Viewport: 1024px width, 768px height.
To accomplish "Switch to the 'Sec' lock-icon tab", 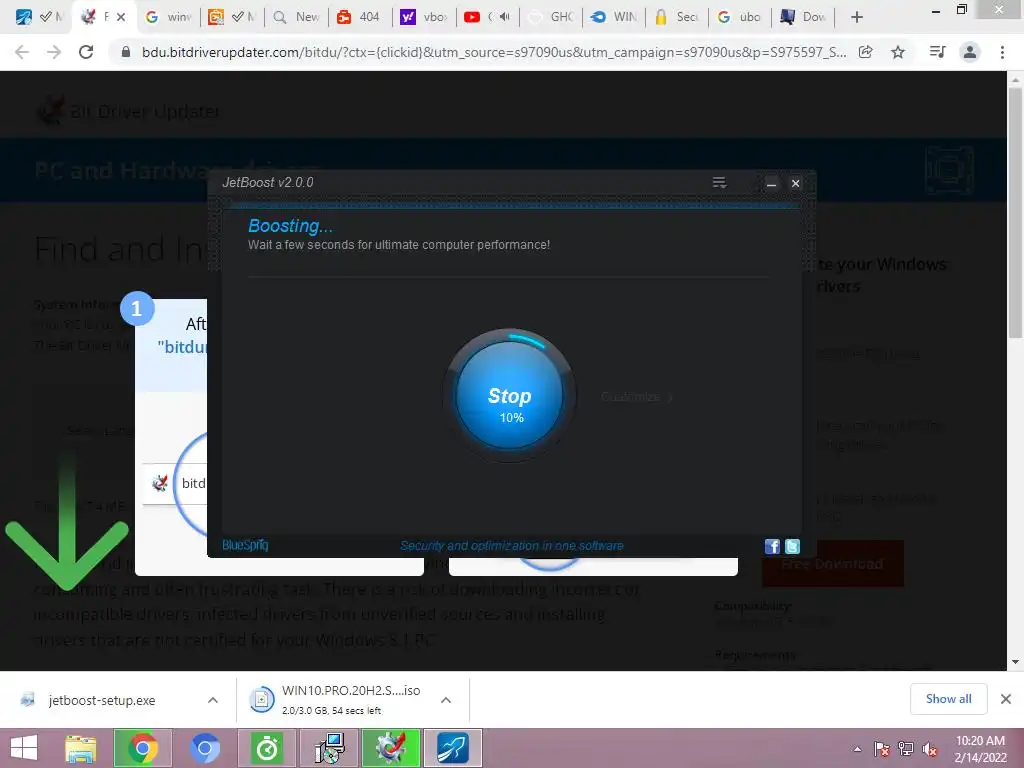I will pos(677,17).
